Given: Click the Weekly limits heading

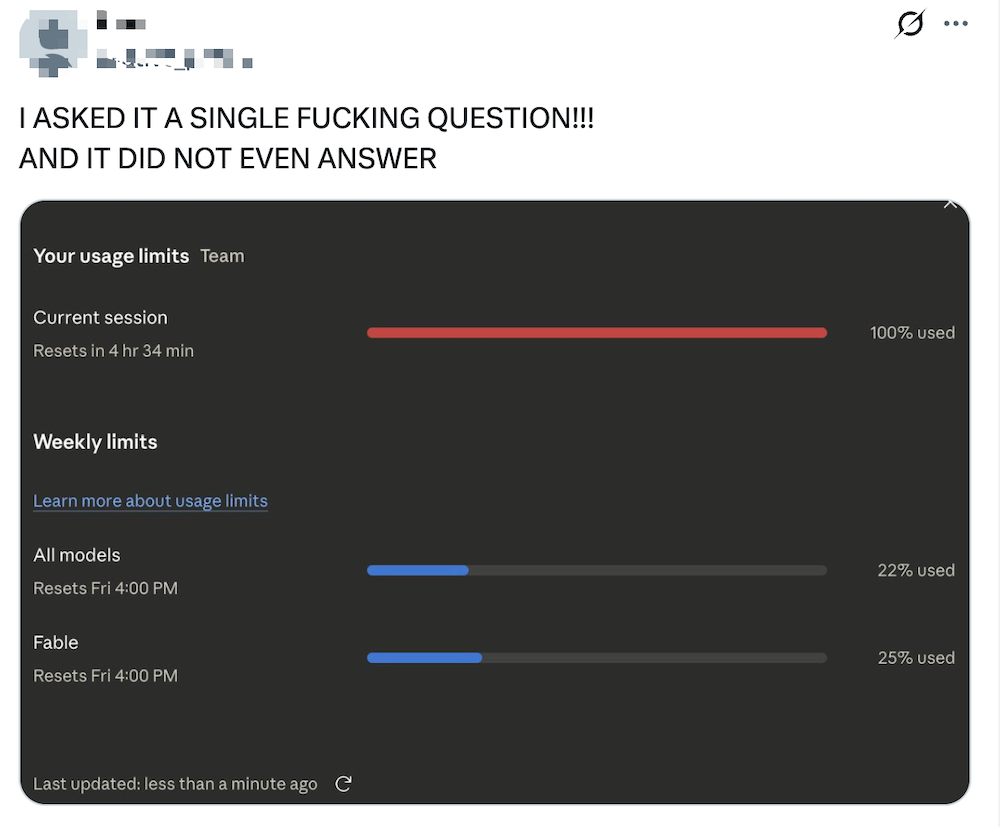Looking at the screenshot, I should 95,442.
